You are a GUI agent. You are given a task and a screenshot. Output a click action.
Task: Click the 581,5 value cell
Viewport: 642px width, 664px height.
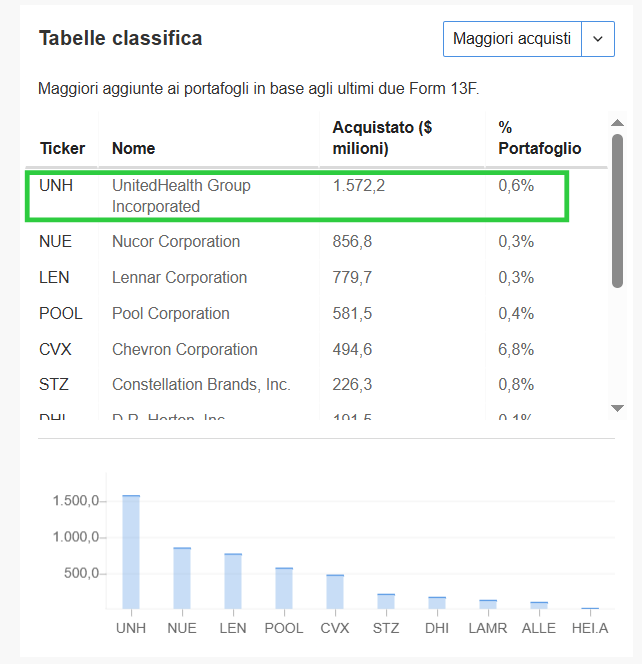352,313
